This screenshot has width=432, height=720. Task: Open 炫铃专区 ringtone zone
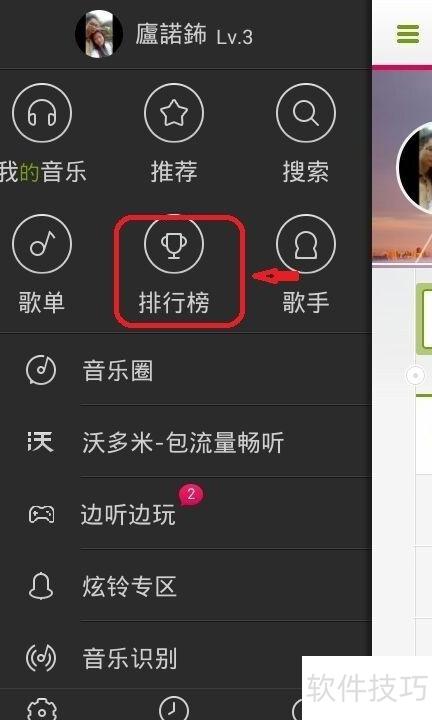point(186,586)
